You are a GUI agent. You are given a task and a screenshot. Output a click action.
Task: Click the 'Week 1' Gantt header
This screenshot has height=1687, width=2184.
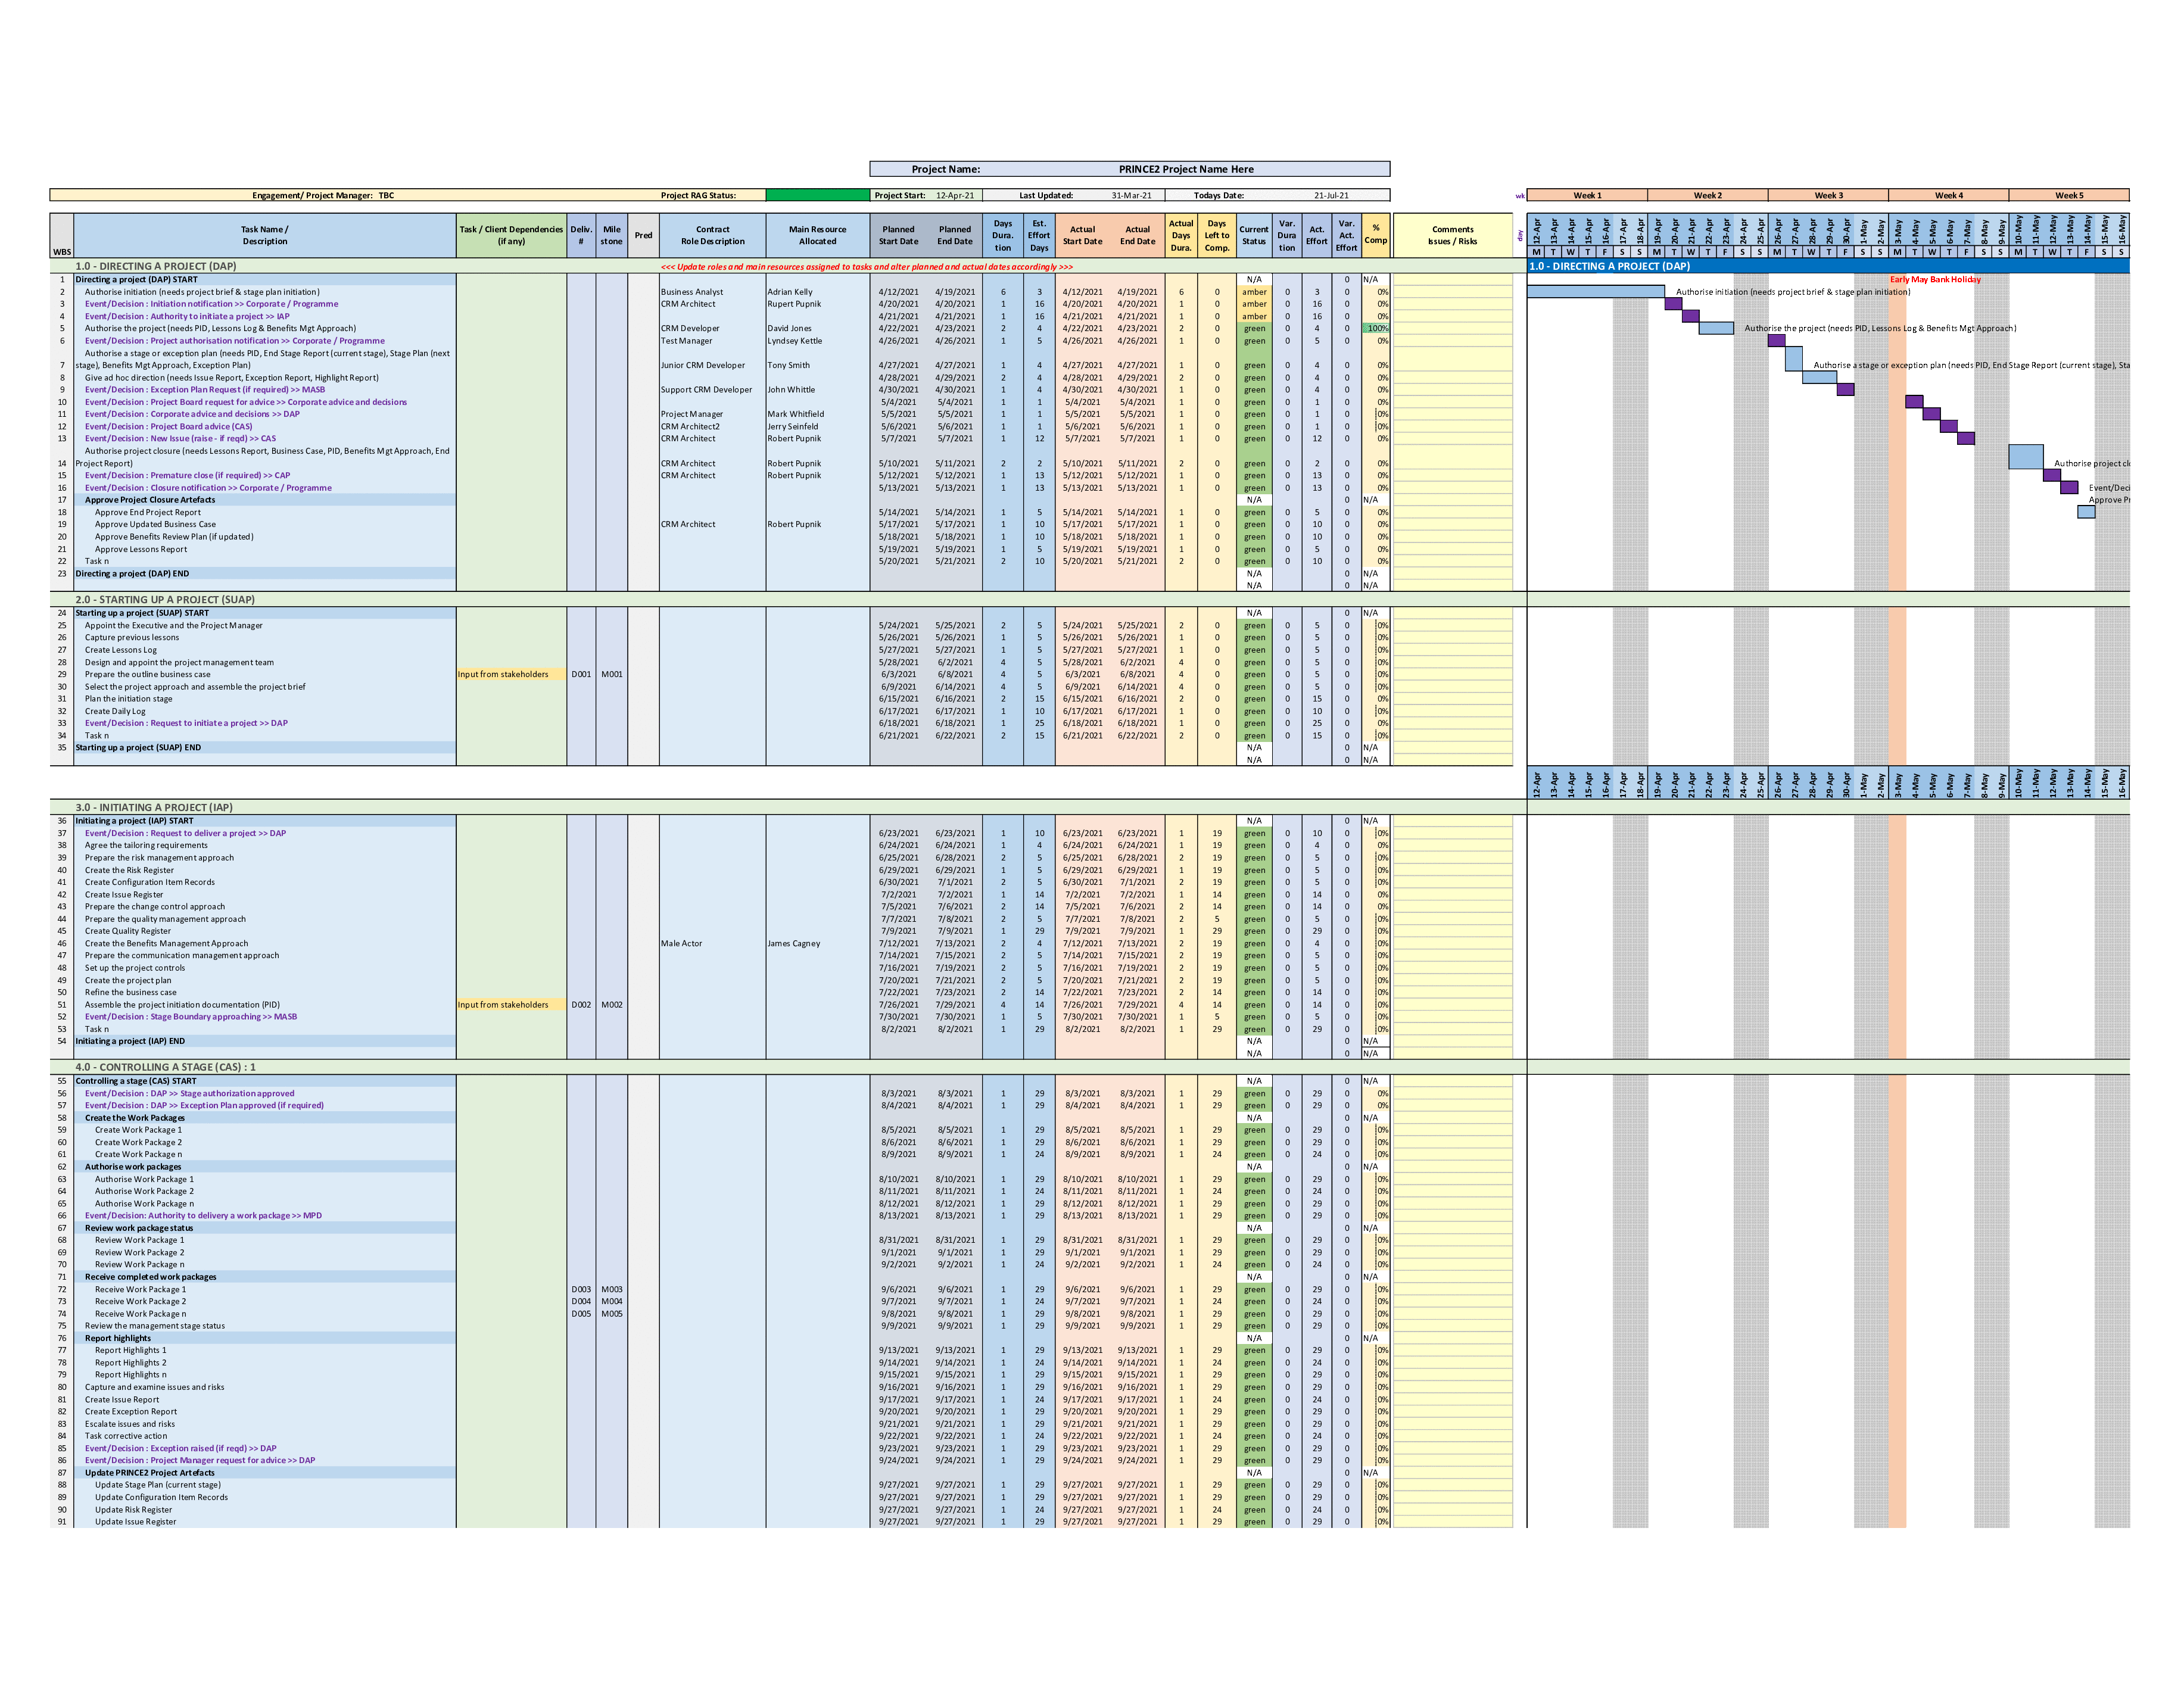1587,195
